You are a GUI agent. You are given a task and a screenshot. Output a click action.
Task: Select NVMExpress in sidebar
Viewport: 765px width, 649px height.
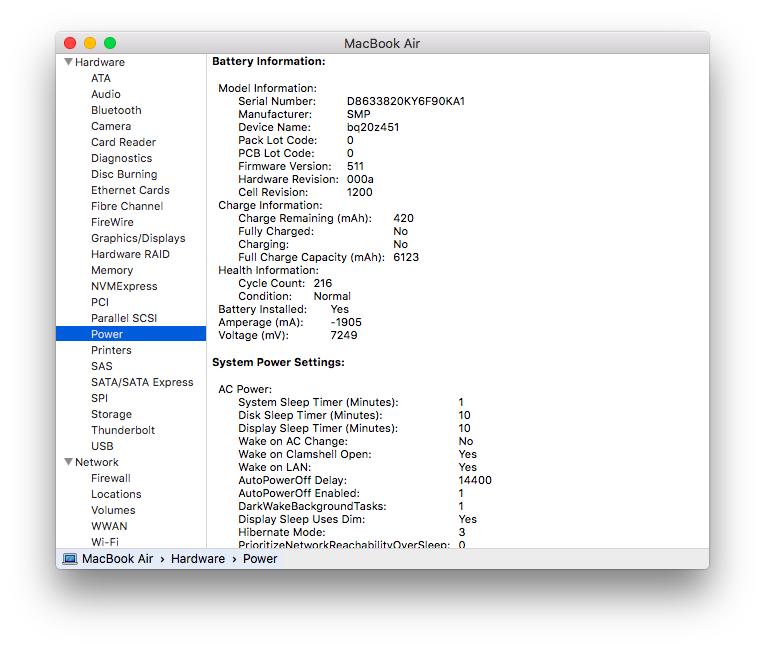[124, 286]
